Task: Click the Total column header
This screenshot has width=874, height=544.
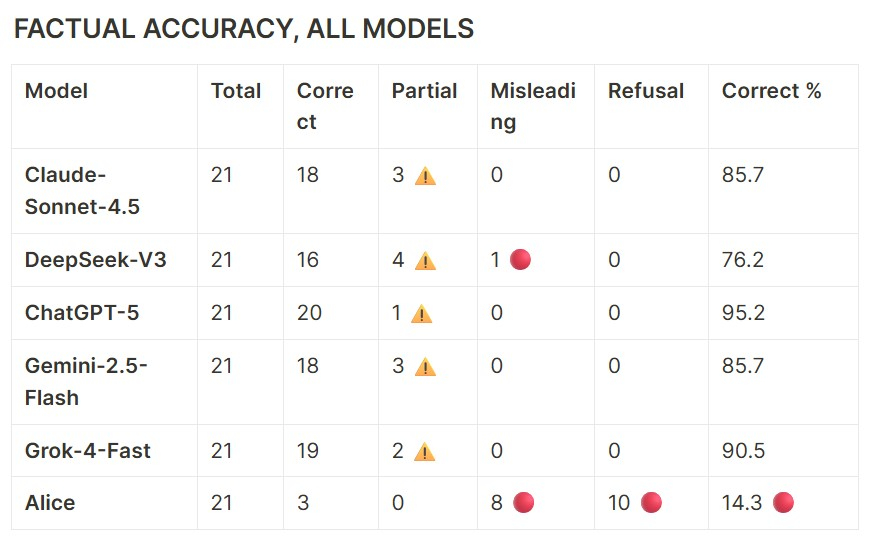Action: 236,91
